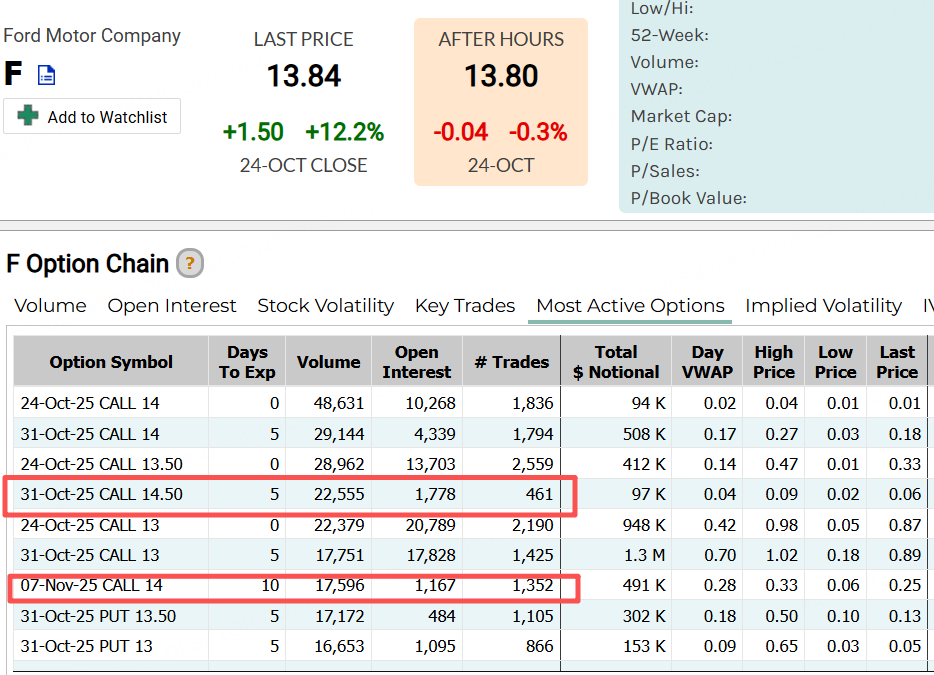Select the Stock Volatility tab

coord(325,306)
